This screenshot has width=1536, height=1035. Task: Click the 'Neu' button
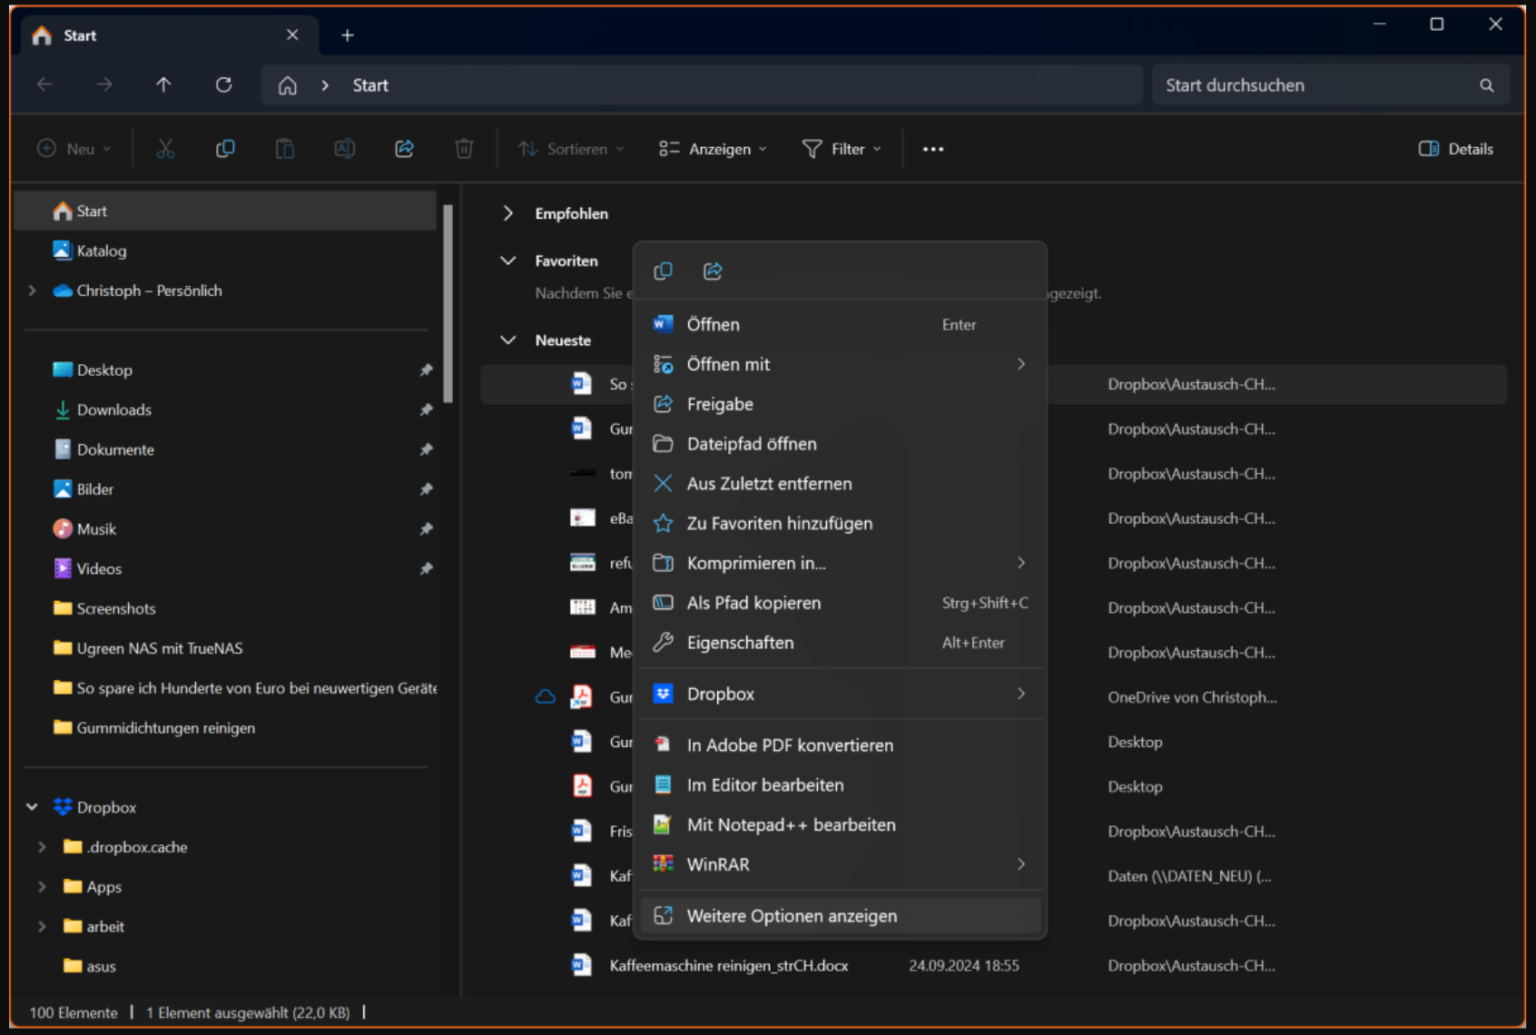point(70,148)
